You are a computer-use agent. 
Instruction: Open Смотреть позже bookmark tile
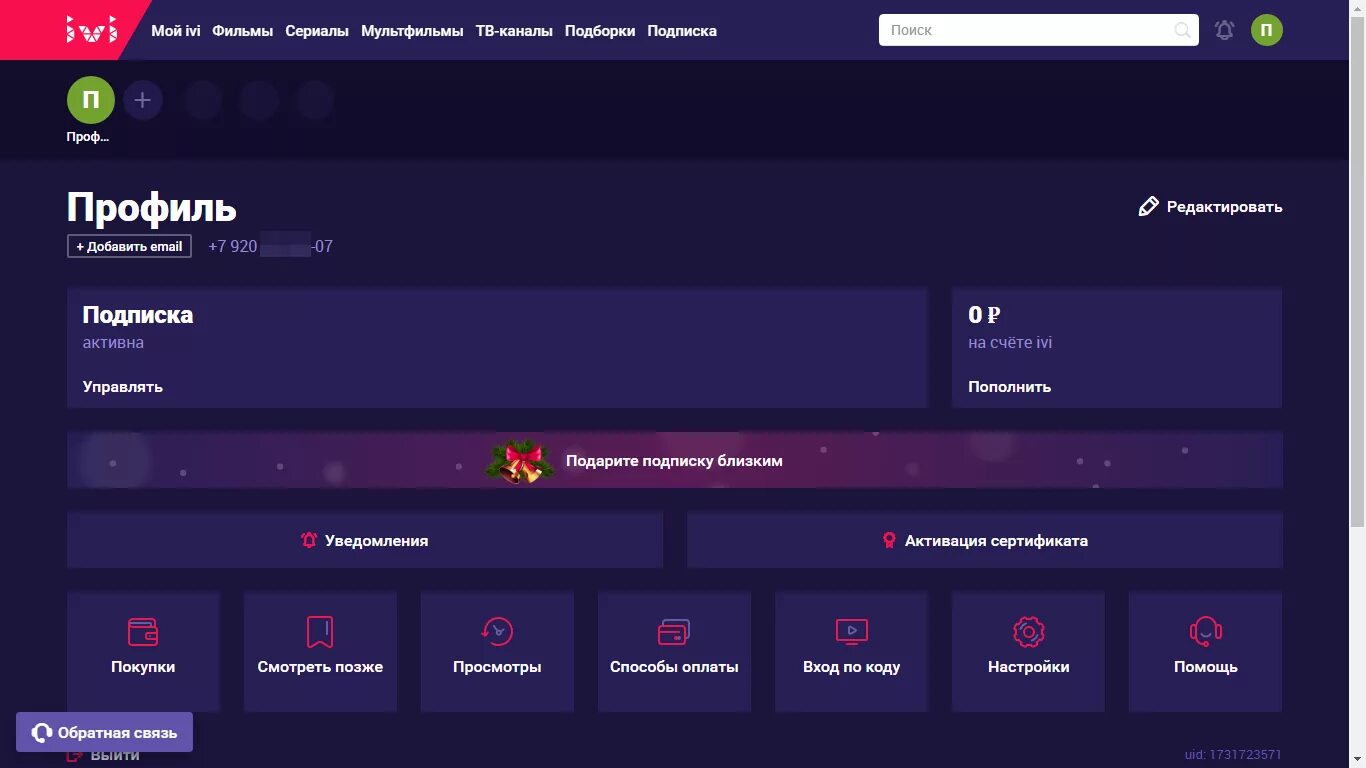click(320, 651)
